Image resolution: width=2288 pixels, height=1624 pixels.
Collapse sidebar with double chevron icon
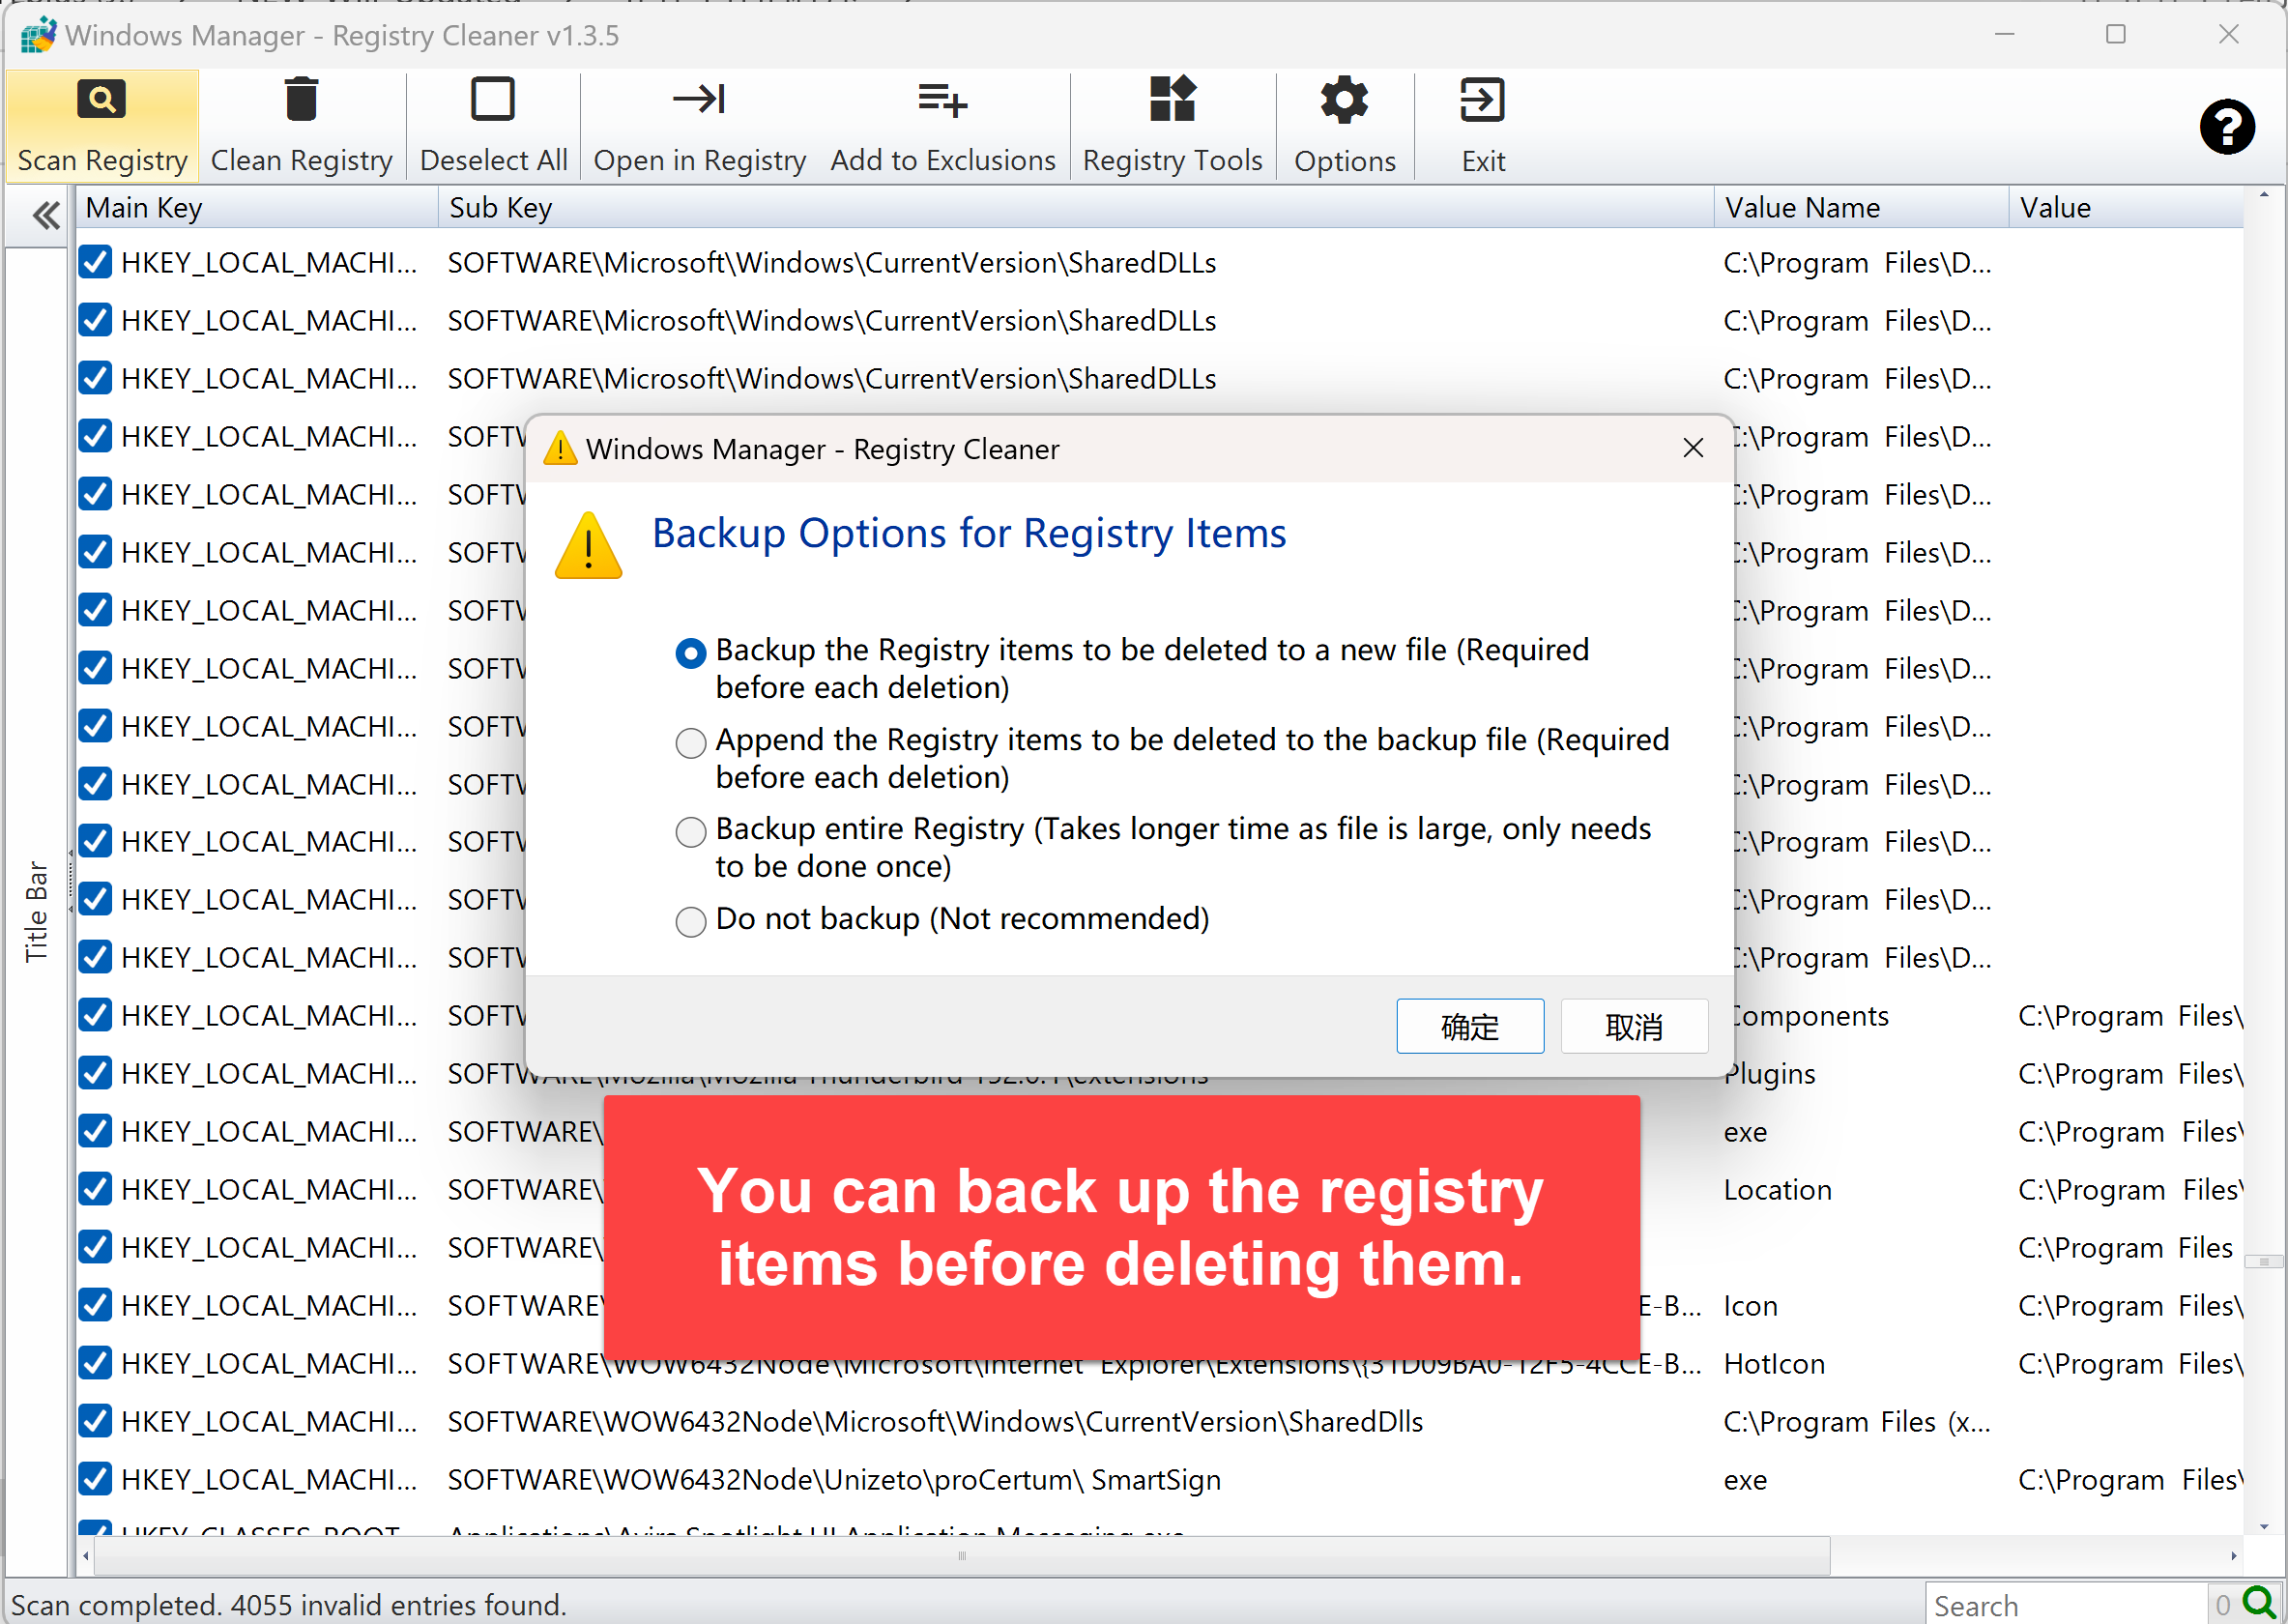tap(45, 215)
